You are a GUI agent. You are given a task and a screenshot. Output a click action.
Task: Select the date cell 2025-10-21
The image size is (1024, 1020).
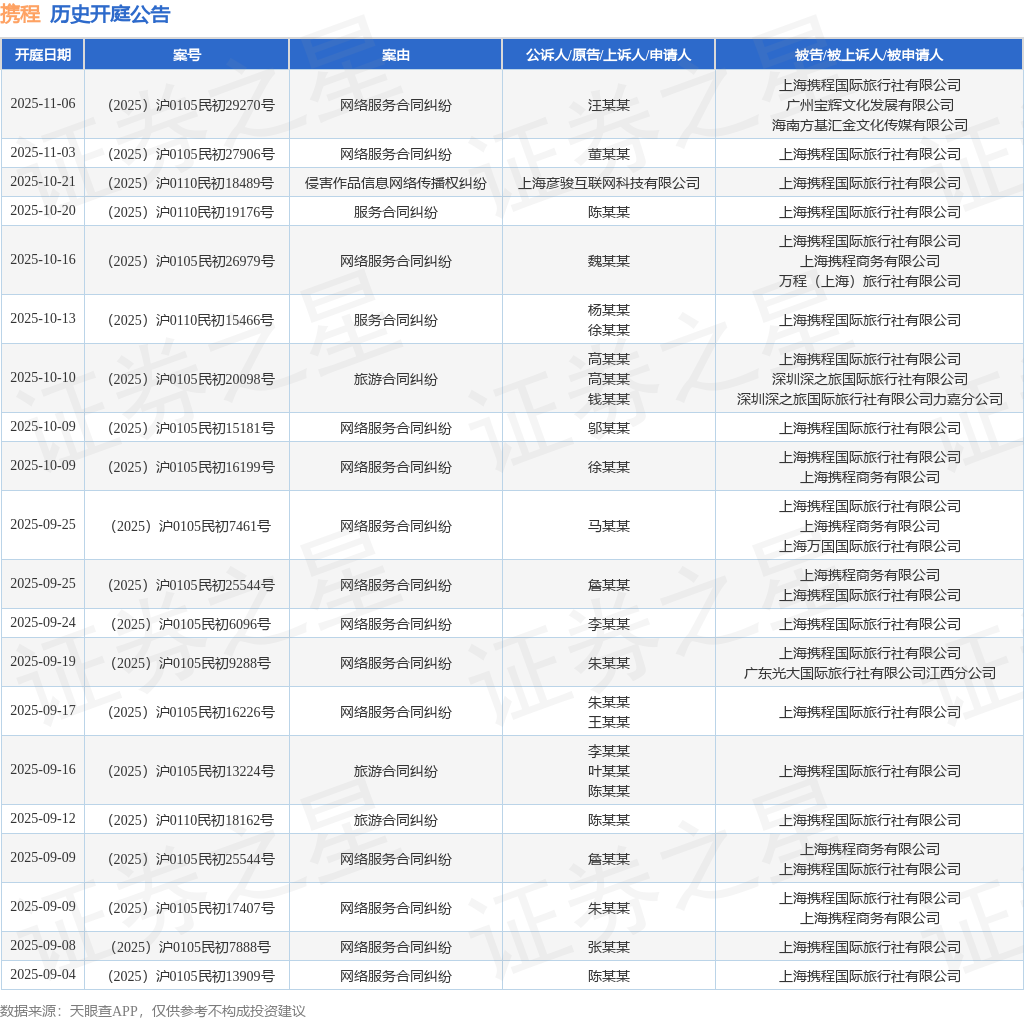tap(43, 182)
